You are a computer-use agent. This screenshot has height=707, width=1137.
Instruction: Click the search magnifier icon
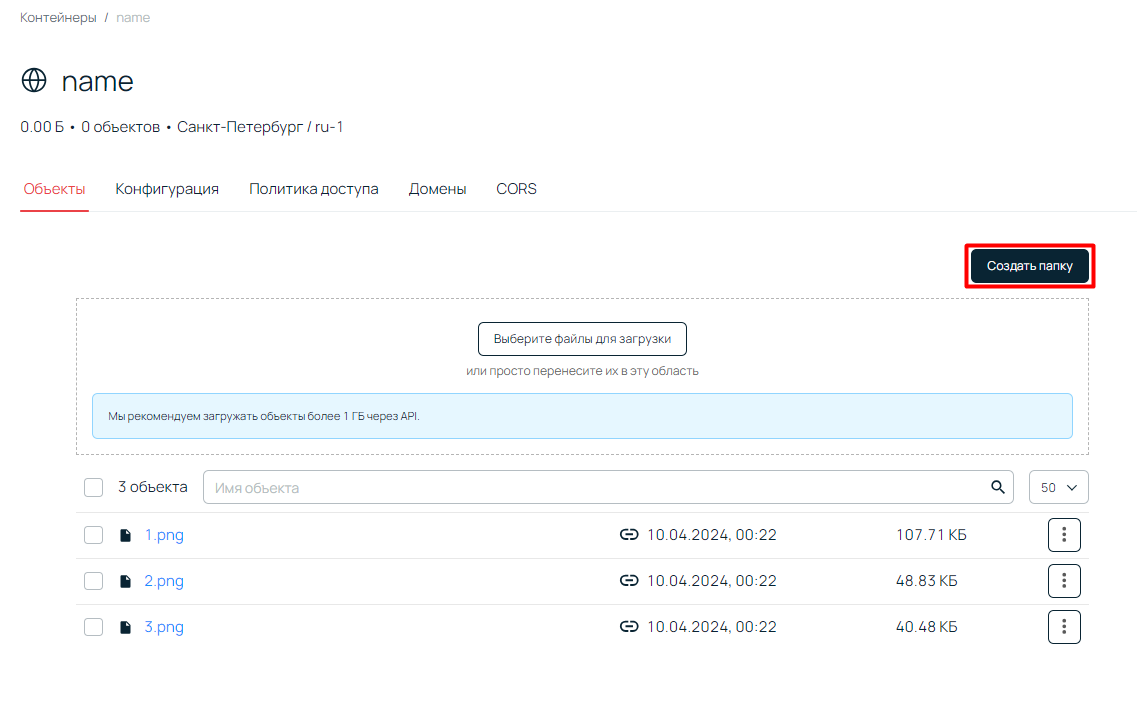[x=997, y=487]
